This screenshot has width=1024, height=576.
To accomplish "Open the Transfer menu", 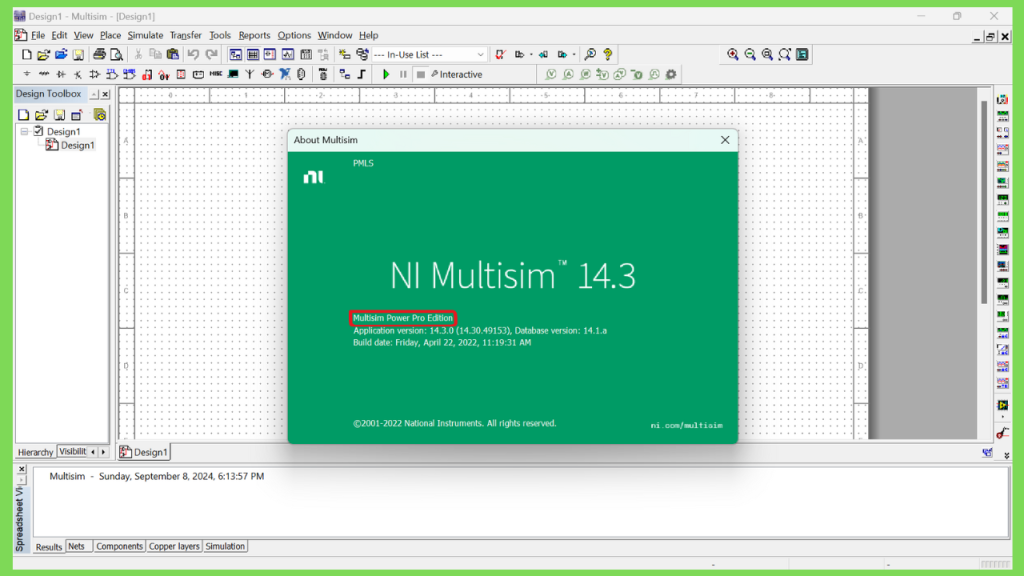I will pyautogui.click(x=185, y=35).
